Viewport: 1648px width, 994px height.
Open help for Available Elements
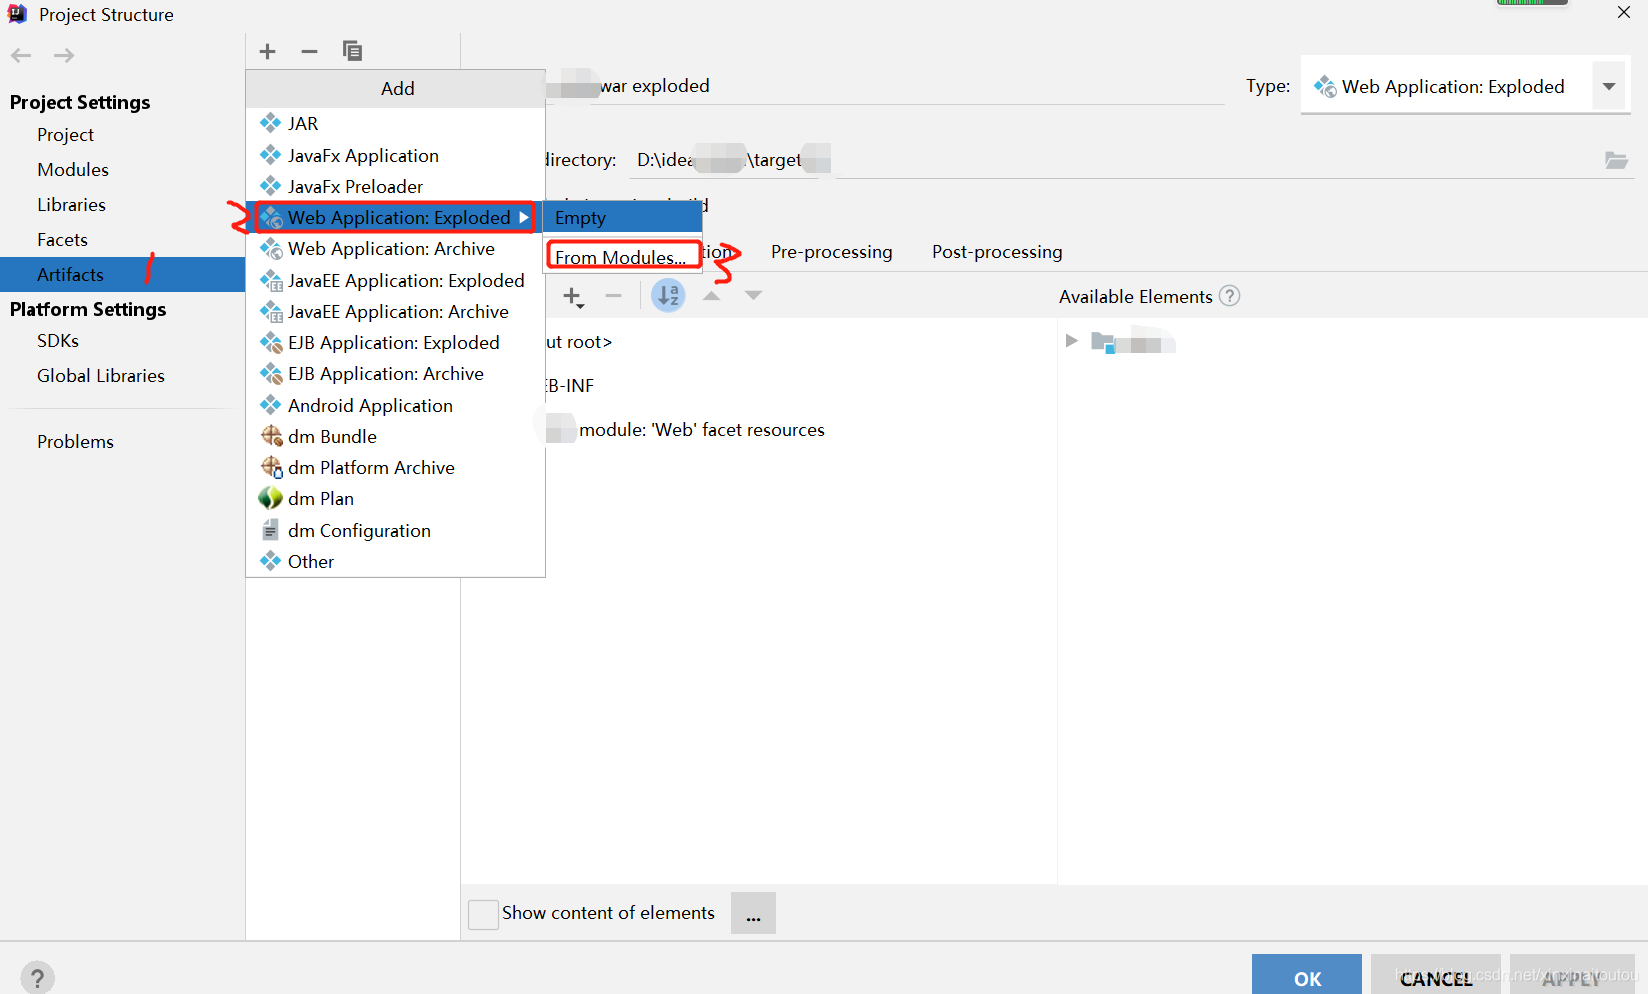[x=1229, y=296]
